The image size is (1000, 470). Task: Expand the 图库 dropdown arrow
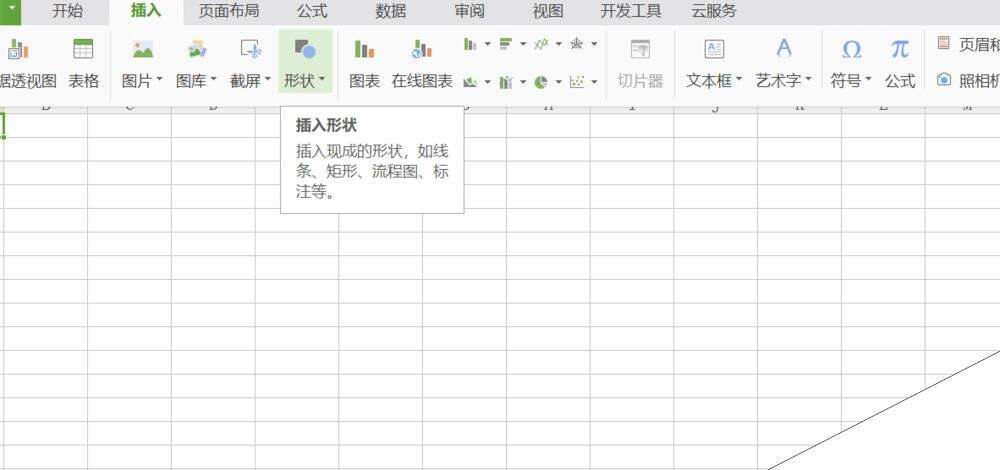click(x=214, y=80)
